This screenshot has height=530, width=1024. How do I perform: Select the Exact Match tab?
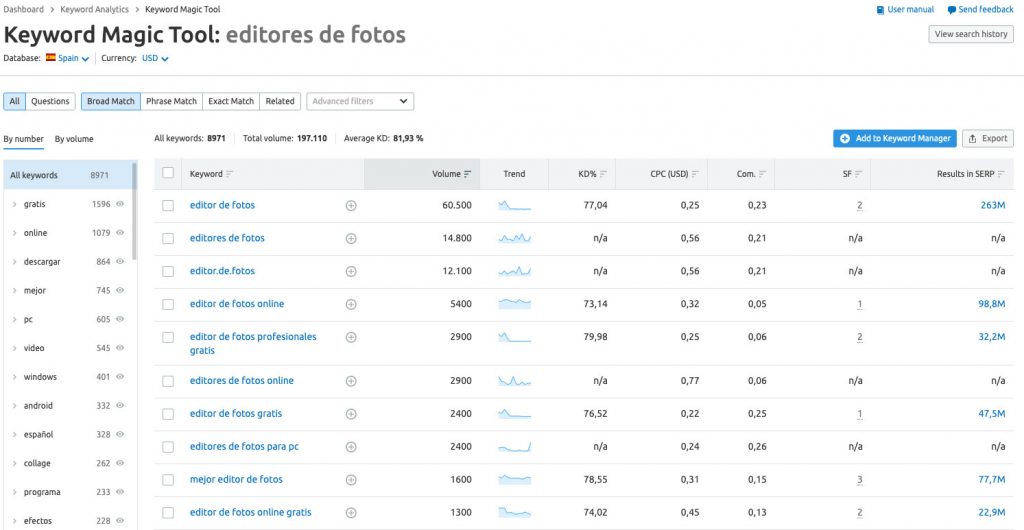click(231, 101)
